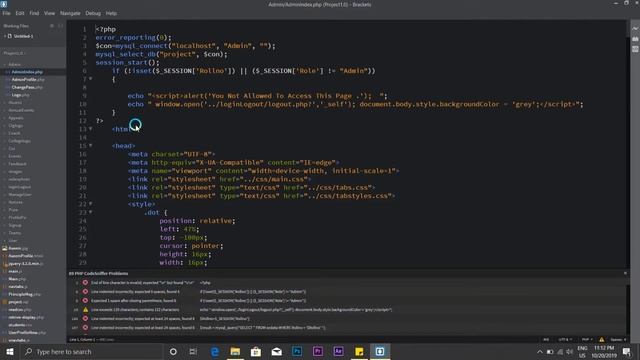This screenshot has width=640, height=360.
Task: Open AdminIndex.php in file tree
Action: click(x=27, y=72)
